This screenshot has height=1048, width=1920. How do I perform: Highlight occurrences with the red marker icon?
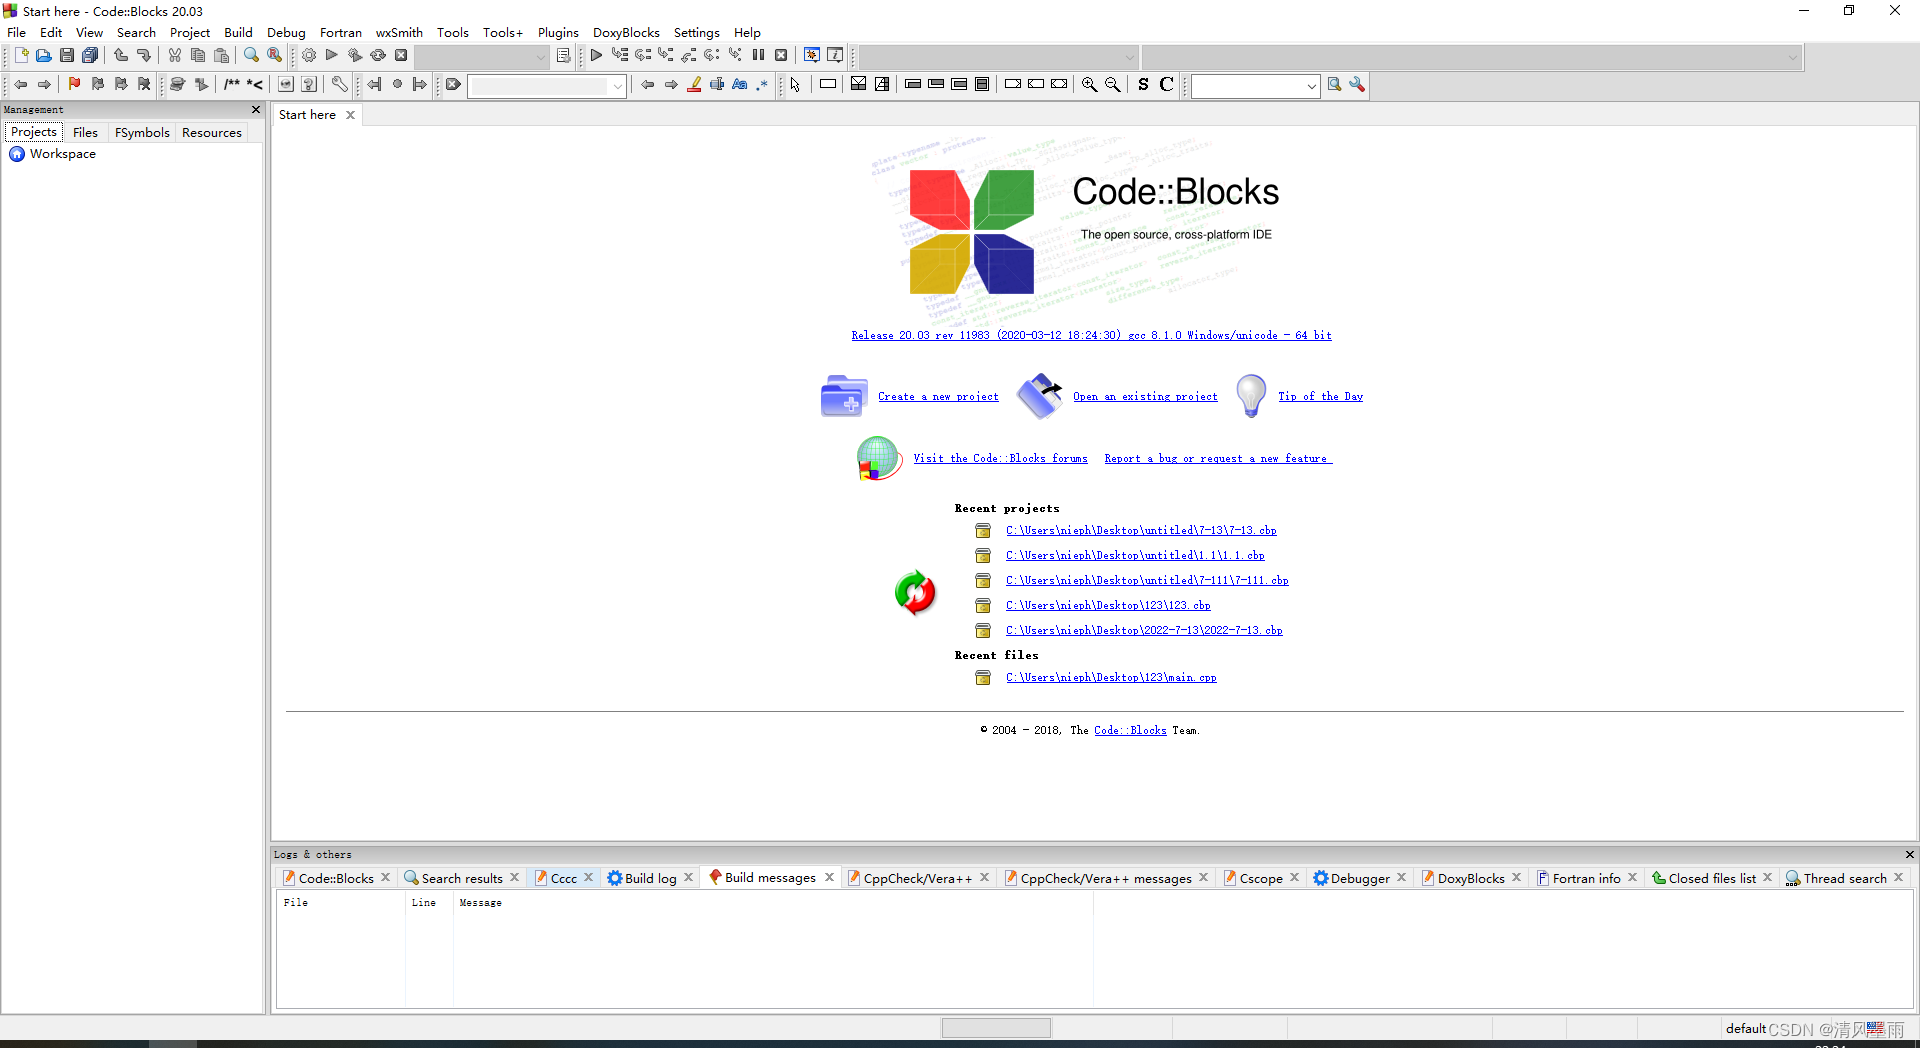click(x=694, y=85)
